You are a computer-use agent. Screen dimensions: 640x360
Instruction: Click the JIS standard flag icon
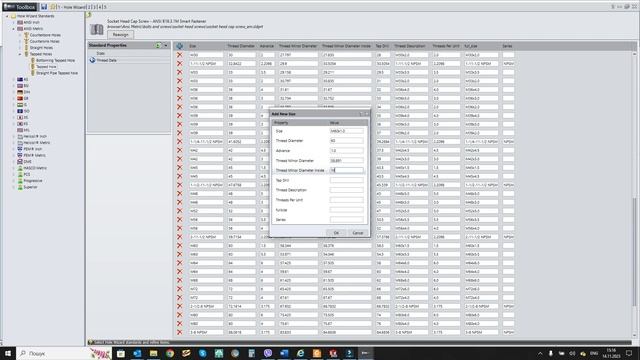coord(20,118)
